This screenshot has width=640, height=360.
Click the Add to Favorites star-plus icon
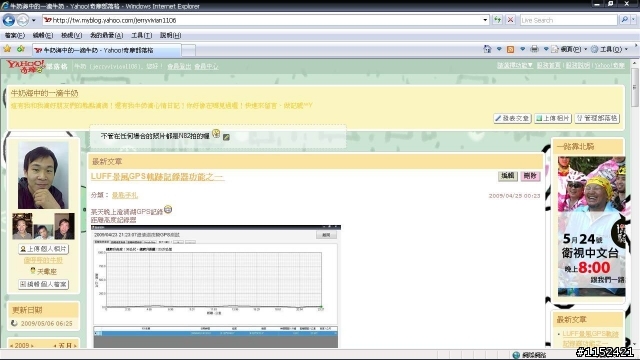coord(20,49)
